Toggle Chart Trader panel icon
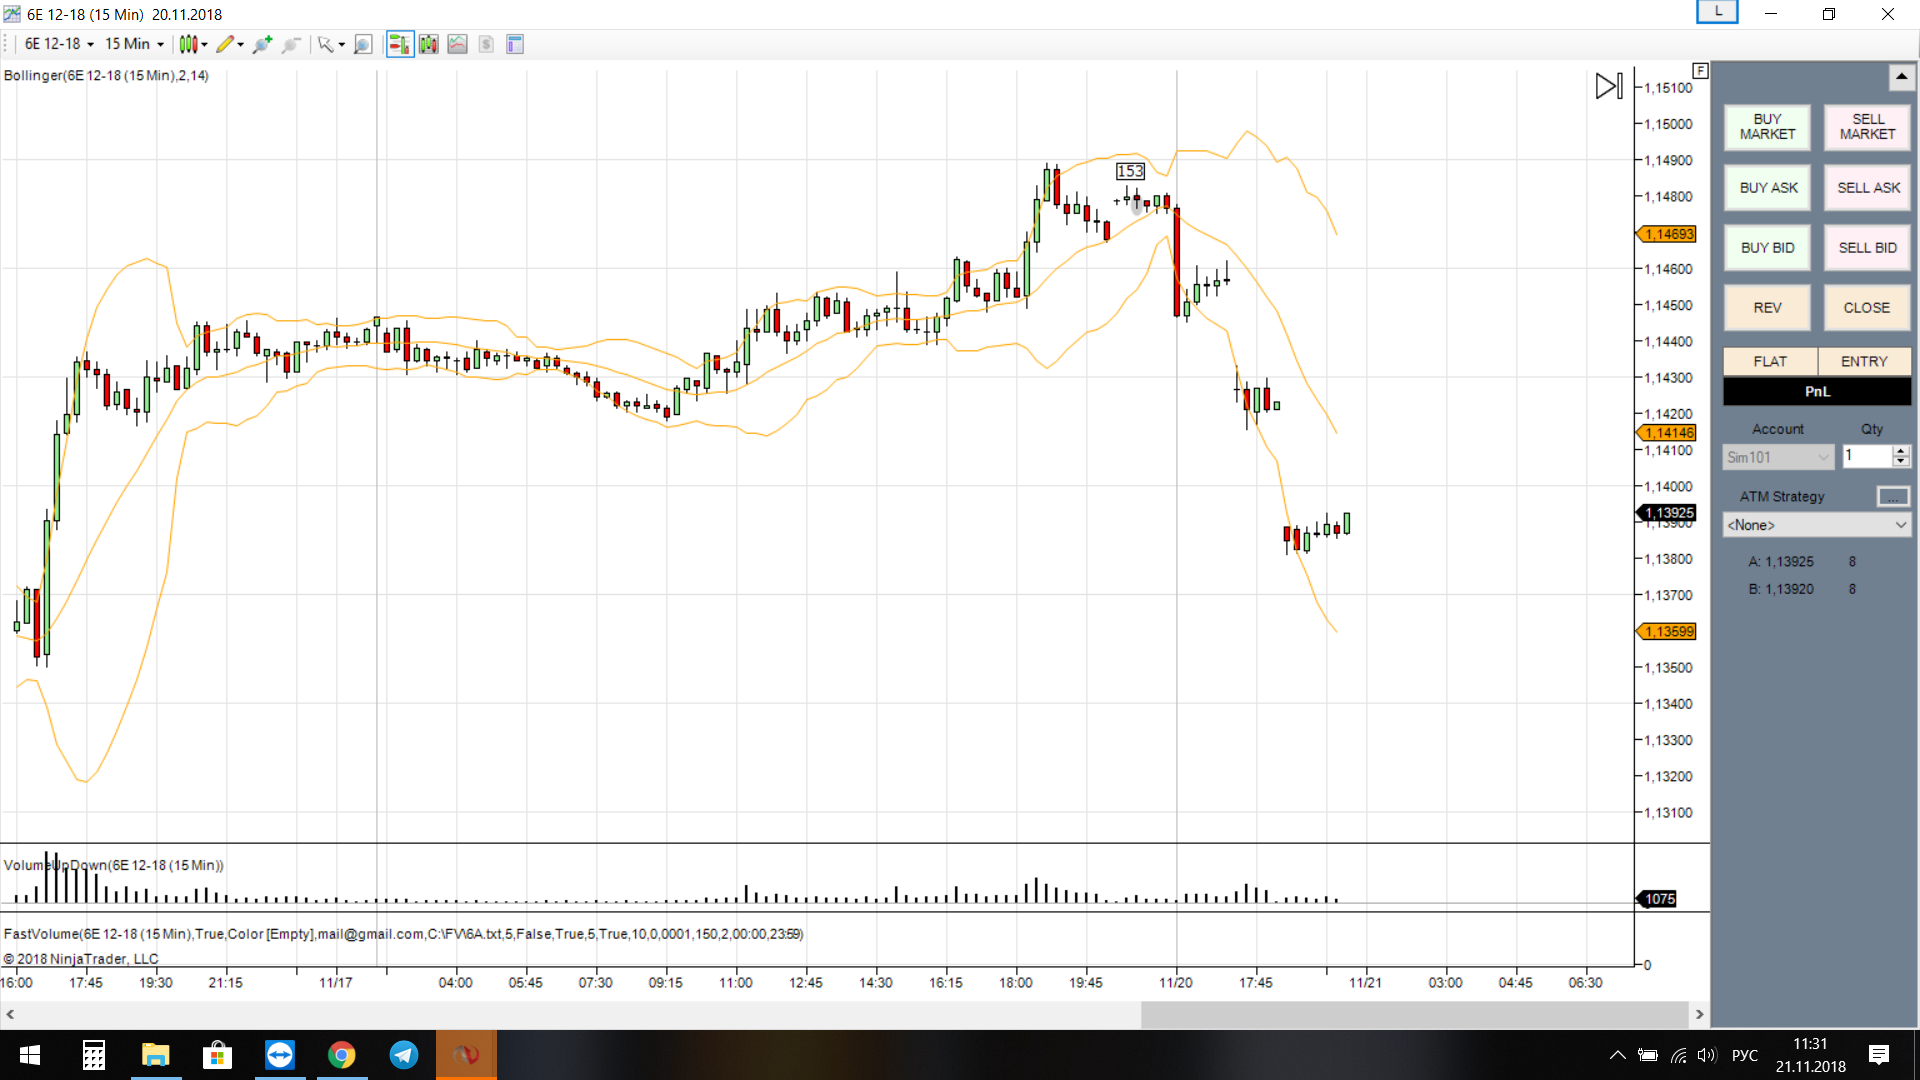This screenshot has height=1080, width=1920. 399,44
